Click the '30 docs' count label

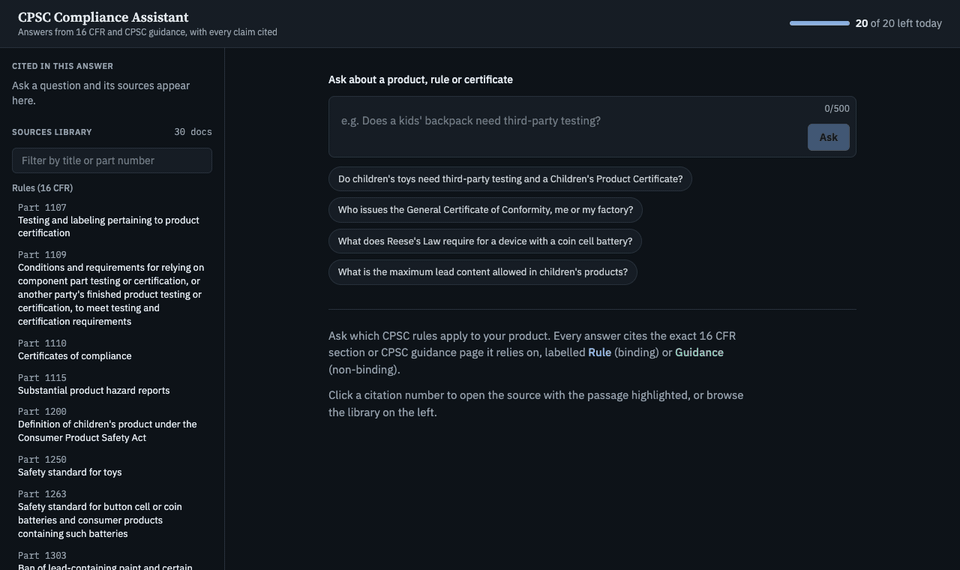[193, 132]
